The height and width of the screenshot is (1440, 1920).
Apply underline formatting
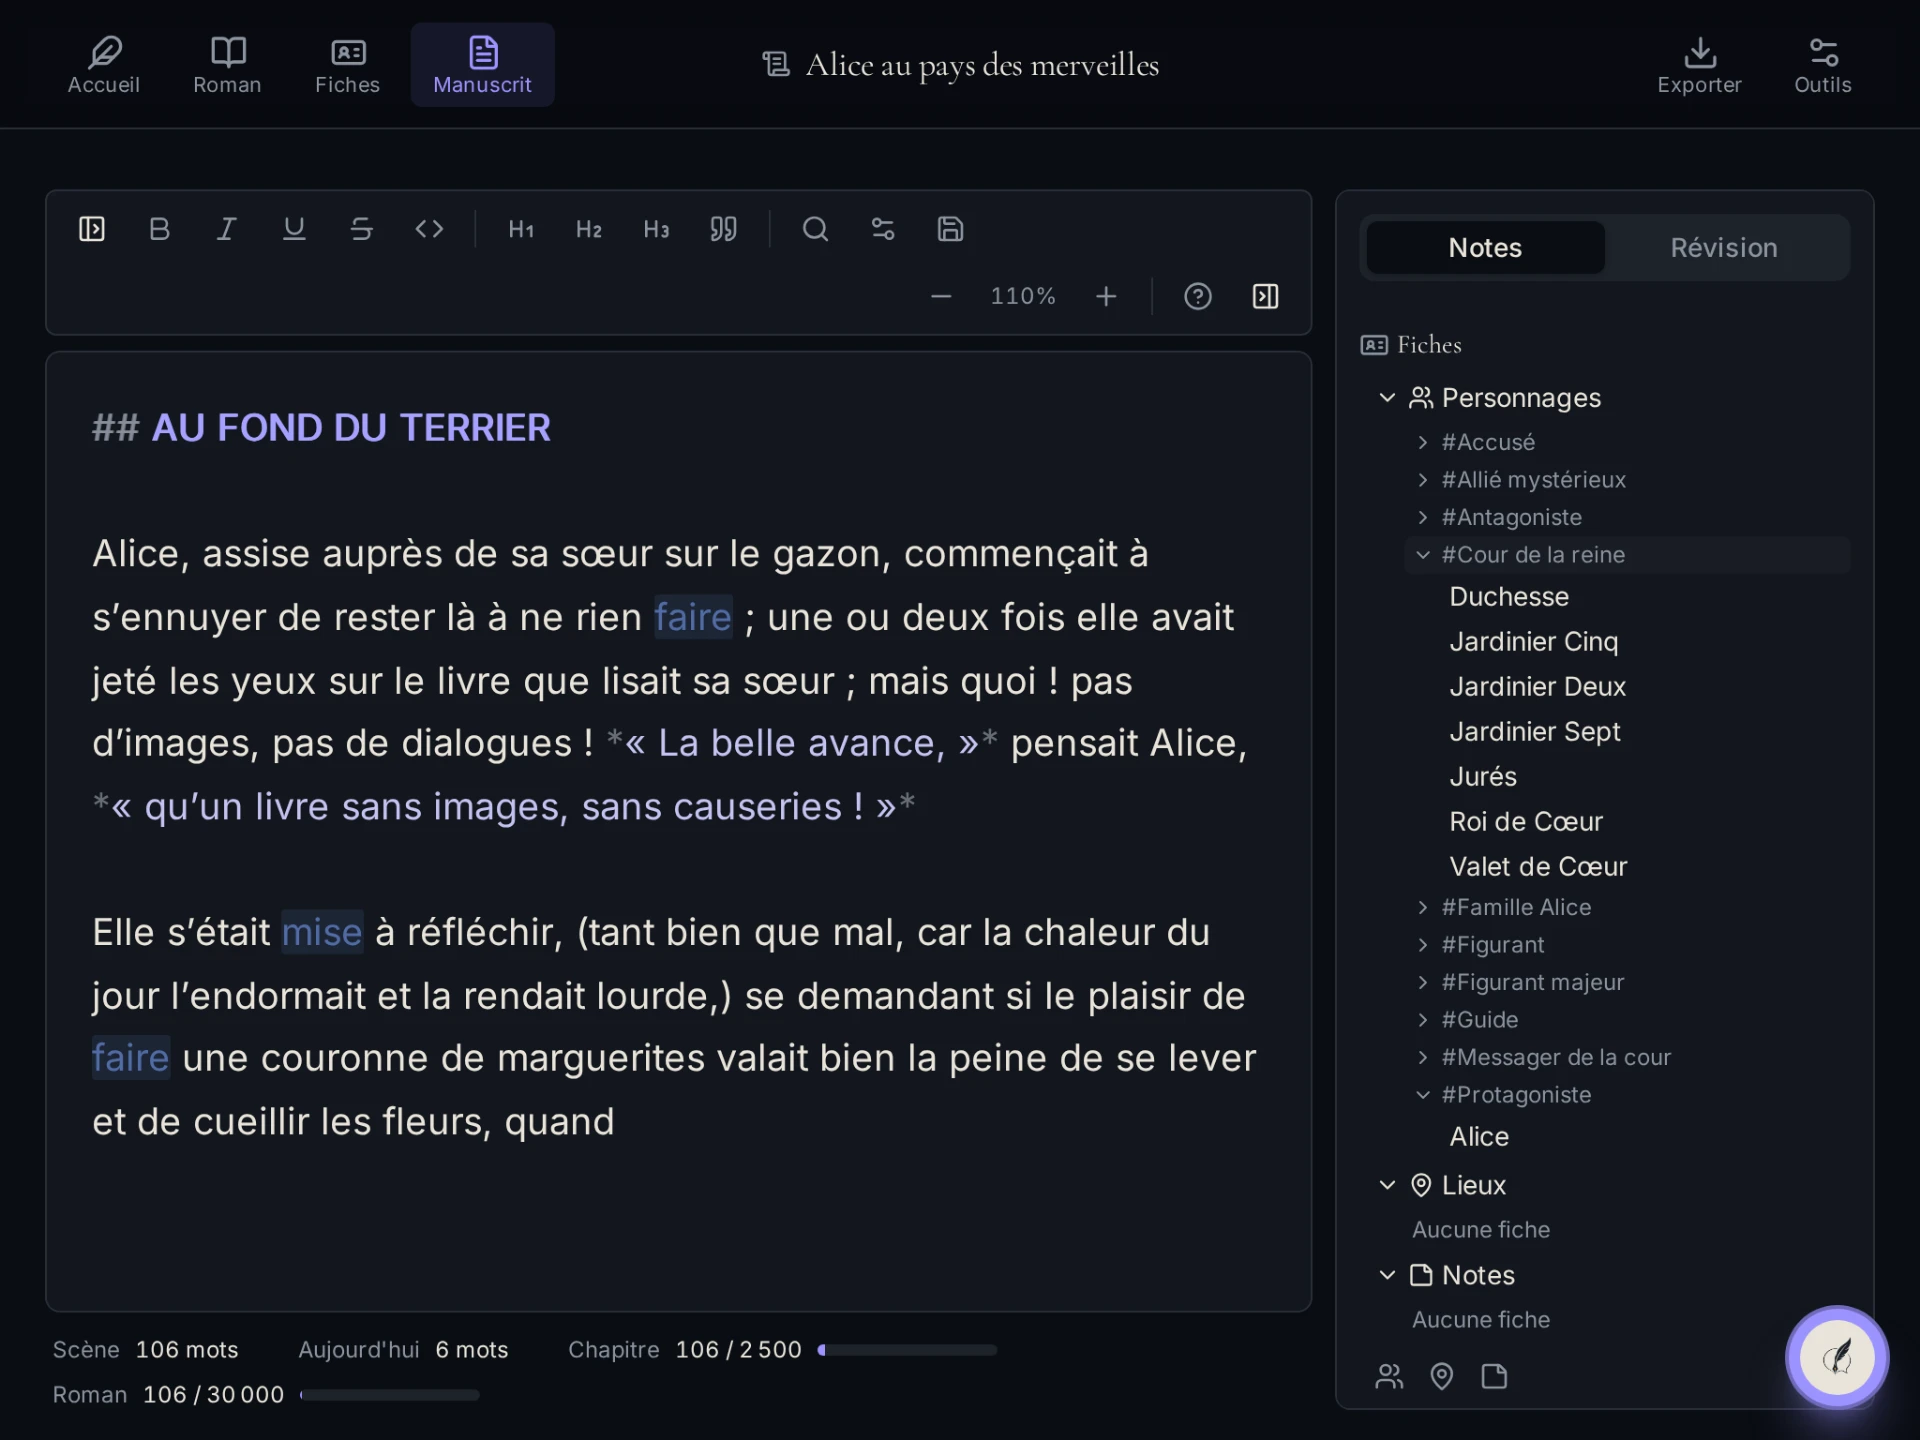click(x=294, y=229)
